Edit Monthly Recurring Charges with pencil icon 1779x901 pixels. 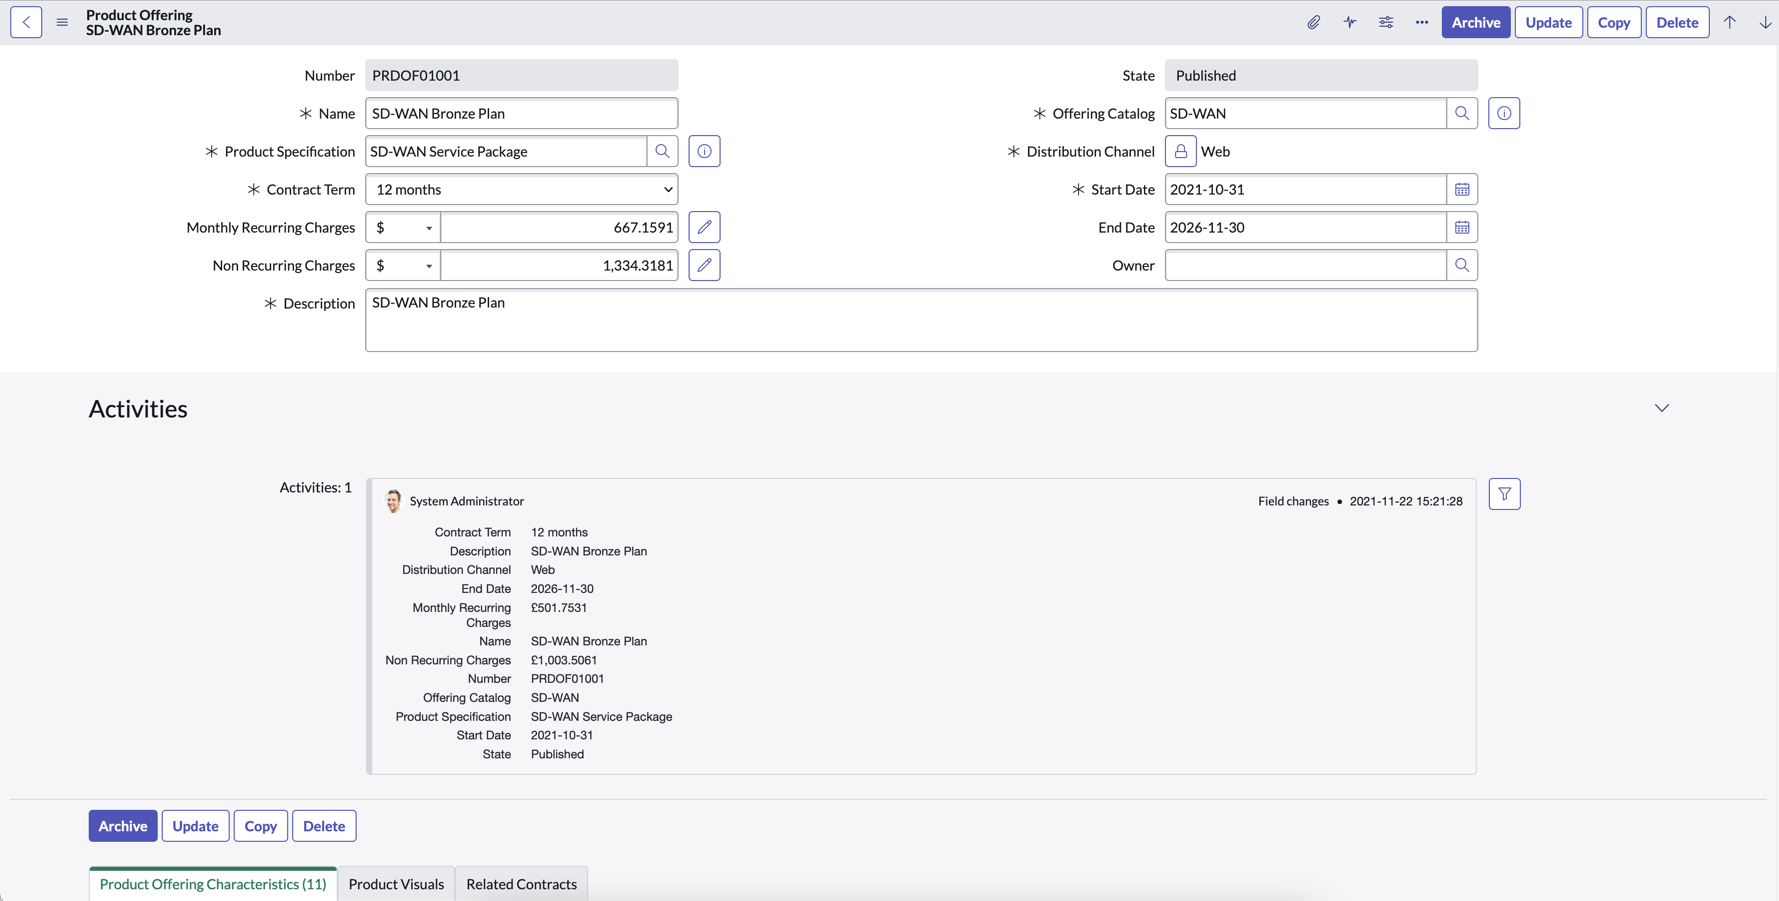[x=705, y=227]
